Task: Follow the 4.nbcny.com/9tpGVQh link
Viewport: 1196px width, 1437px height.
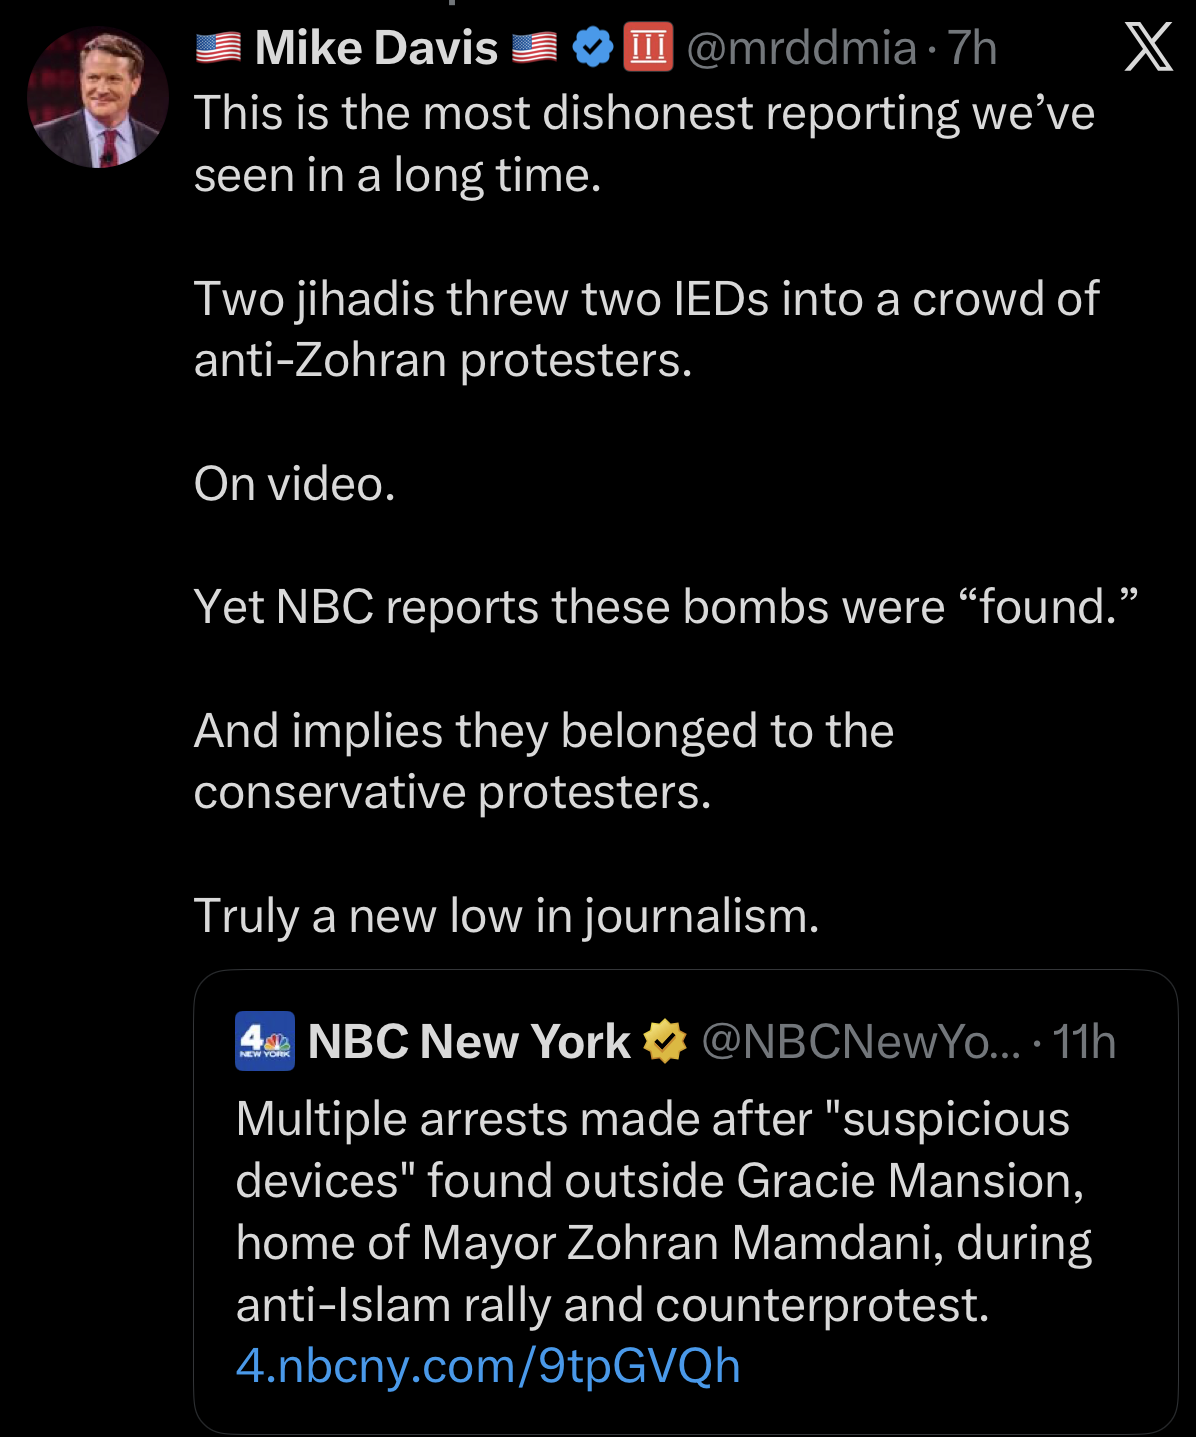Action: pos(488,1366)
